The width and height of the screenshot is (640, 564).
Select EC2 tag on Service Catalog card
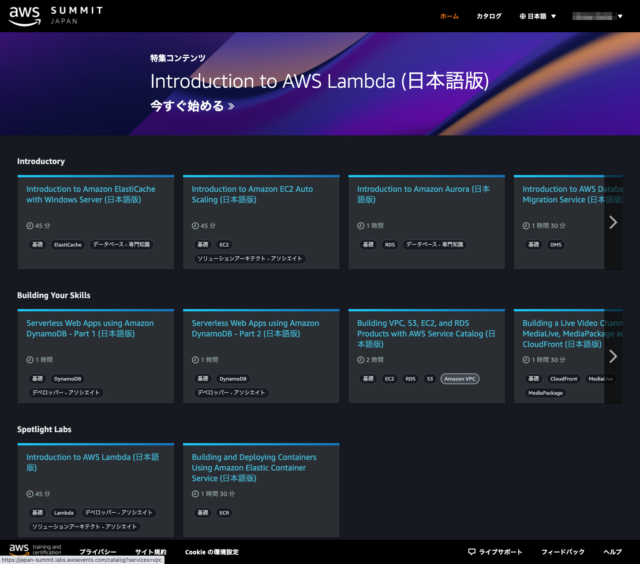point(389,379)
